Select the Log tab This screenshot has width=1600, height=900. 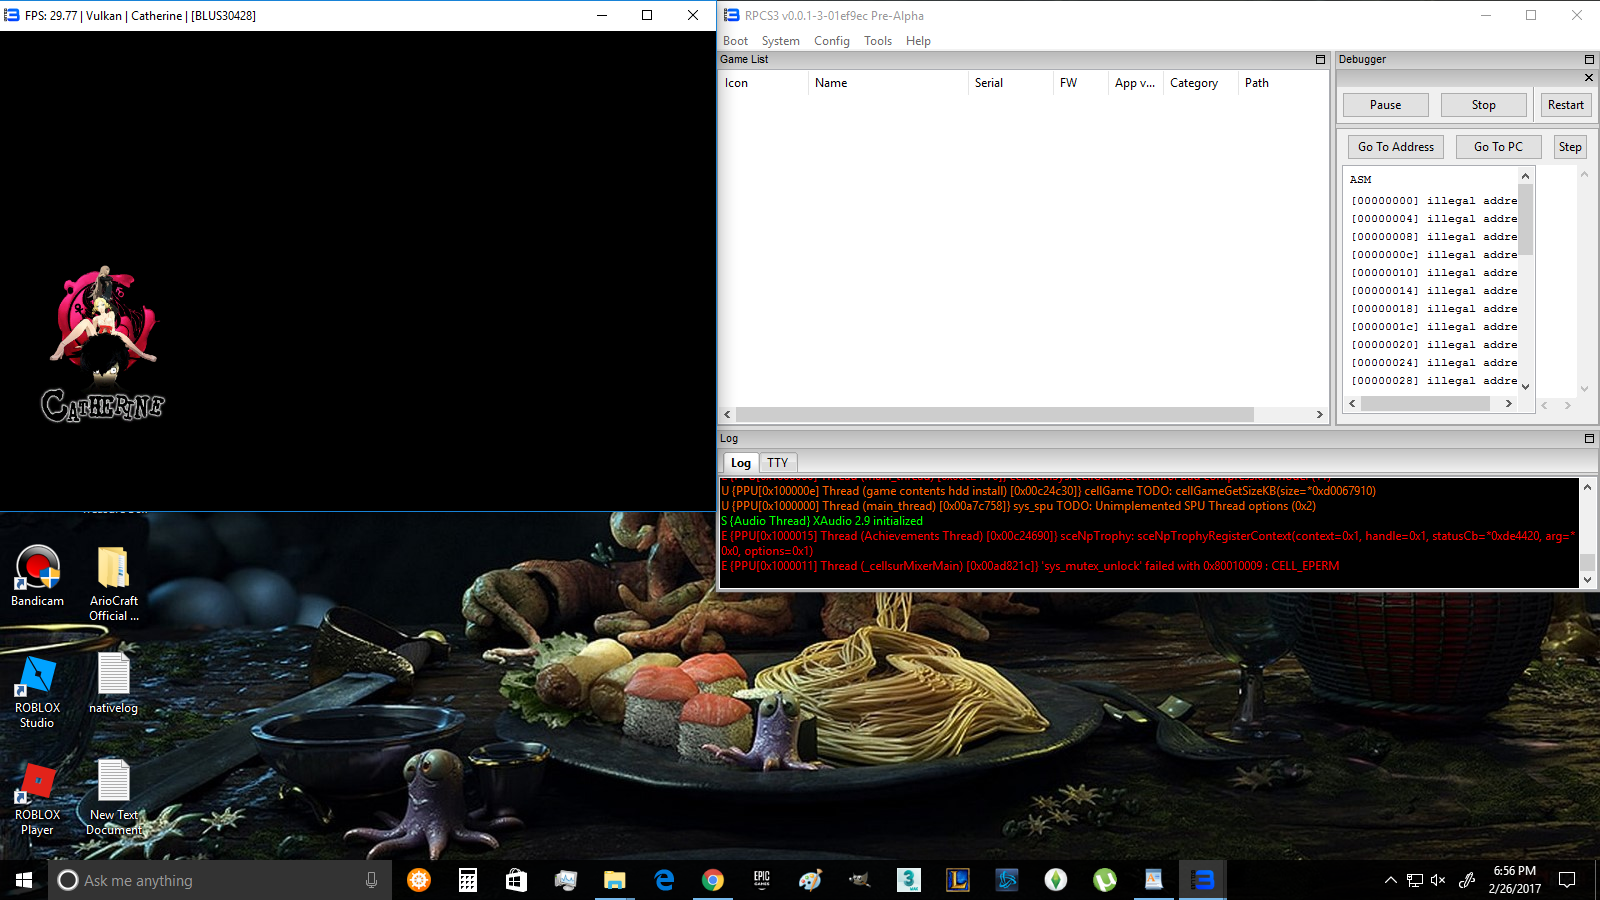[740, 463]
